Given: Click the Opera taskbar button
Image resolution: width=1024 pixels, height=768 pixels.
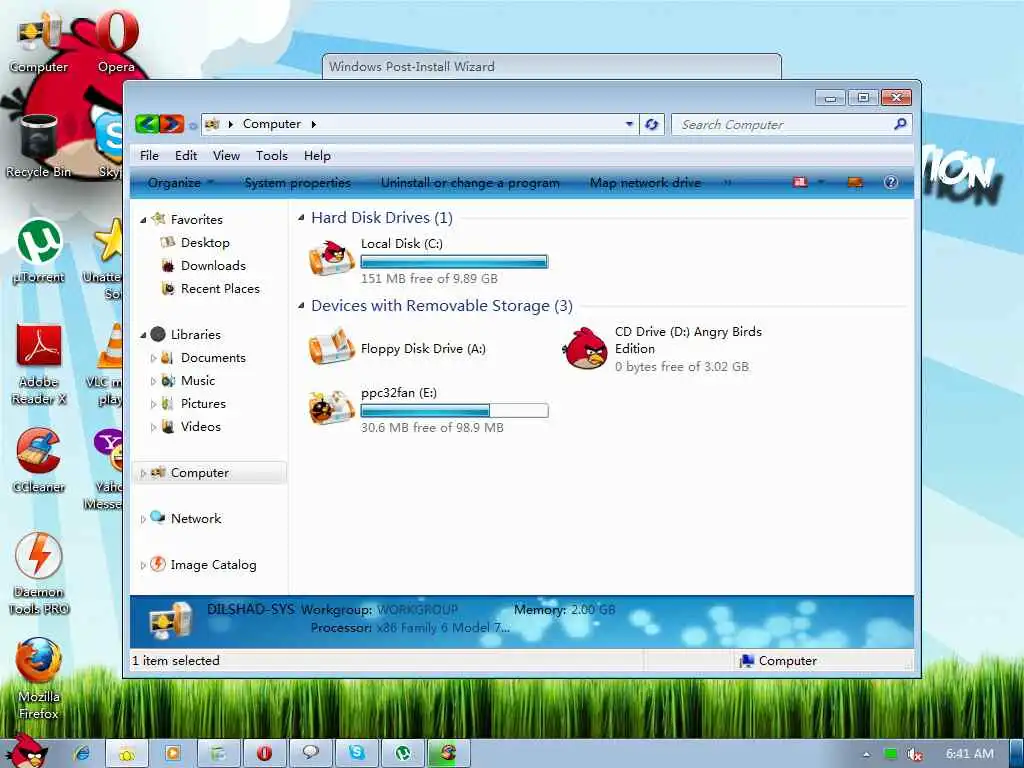Looking at the screenshot, I should tap(264, 754).
